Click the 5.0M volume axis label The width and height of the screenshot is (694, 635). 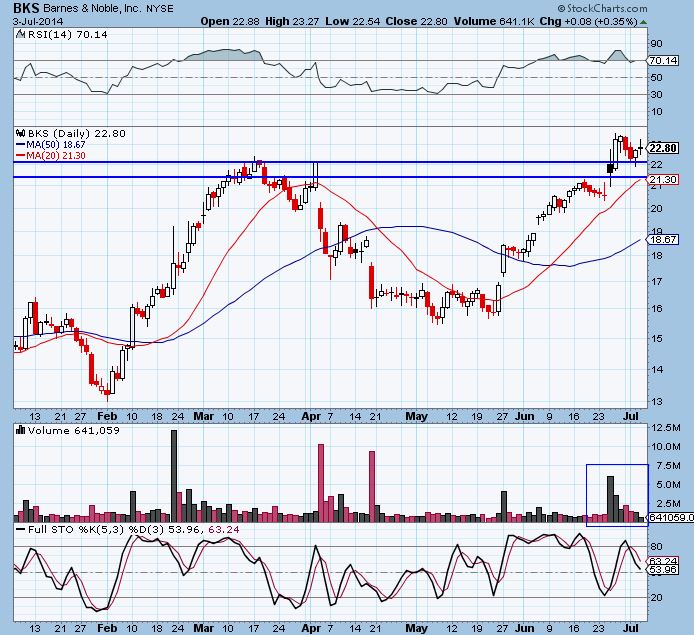click(668, 485)
